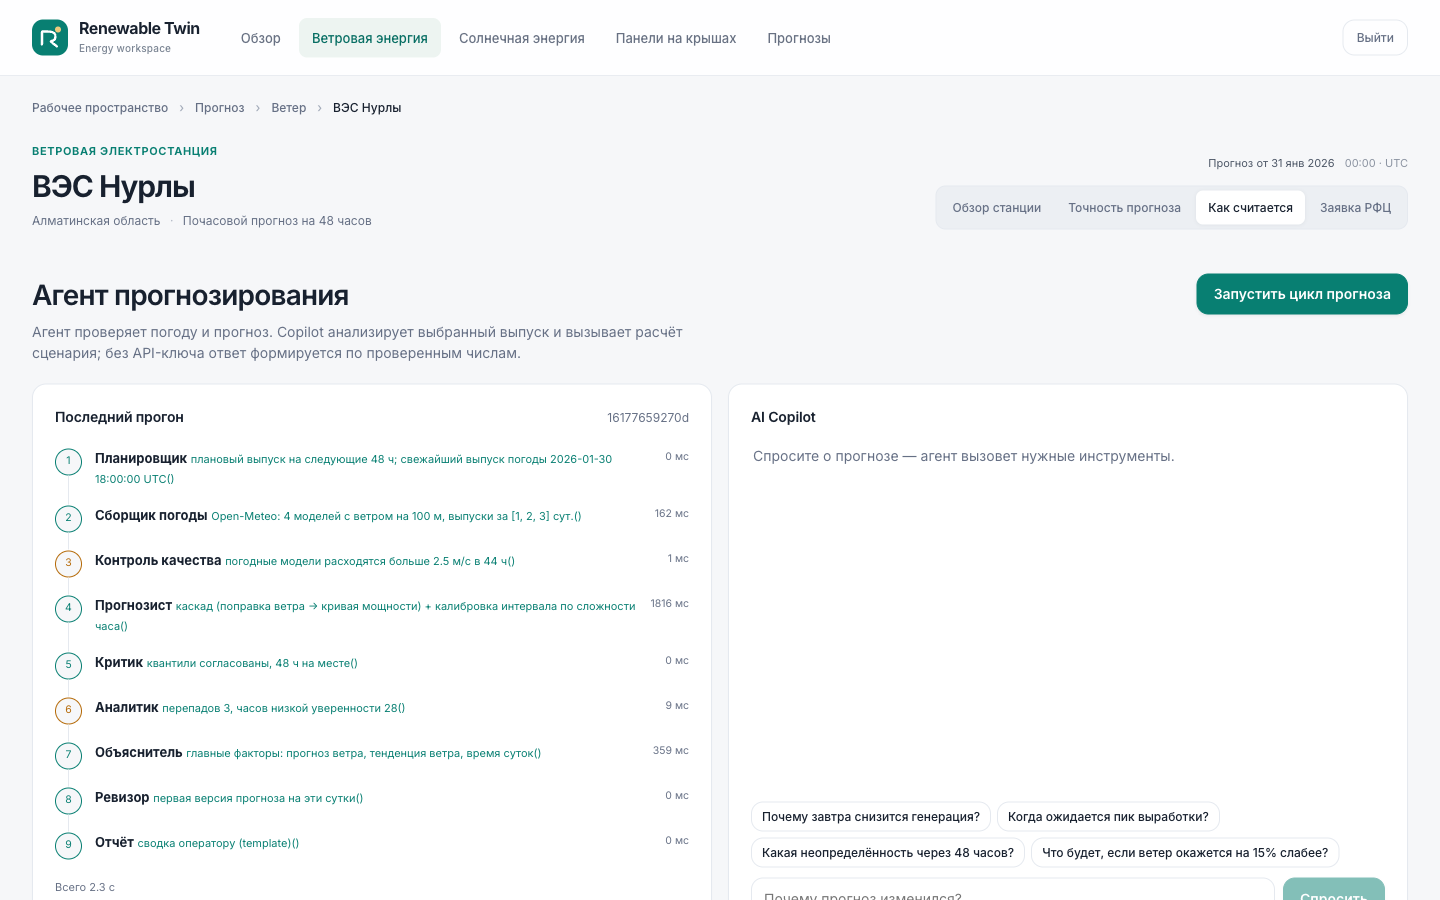Click the Контроль качества step title
The image size is (1440, 900).
point(158,560)
